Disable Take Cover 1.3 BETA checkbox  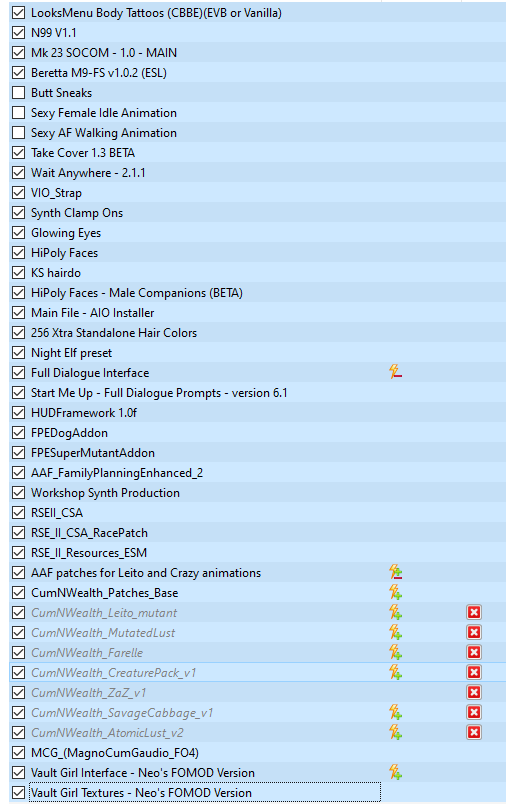[18, 153]
